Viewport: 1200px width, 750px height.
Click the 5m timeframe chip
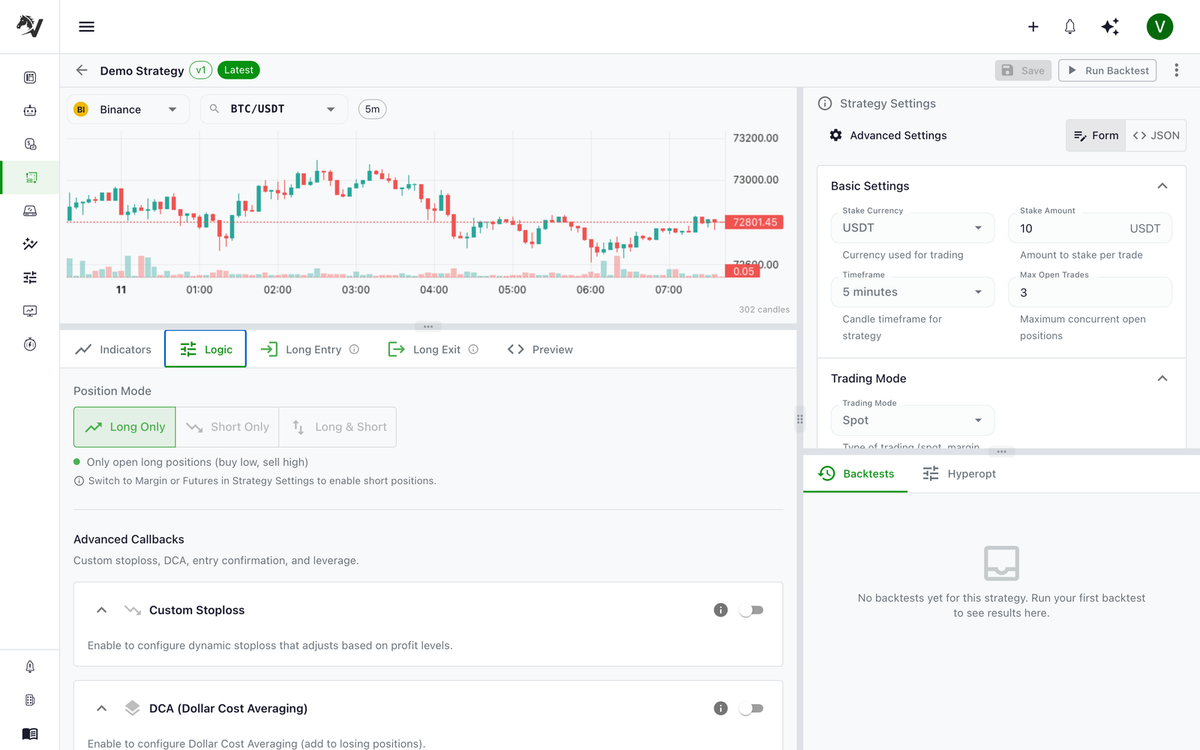point(373,109)
